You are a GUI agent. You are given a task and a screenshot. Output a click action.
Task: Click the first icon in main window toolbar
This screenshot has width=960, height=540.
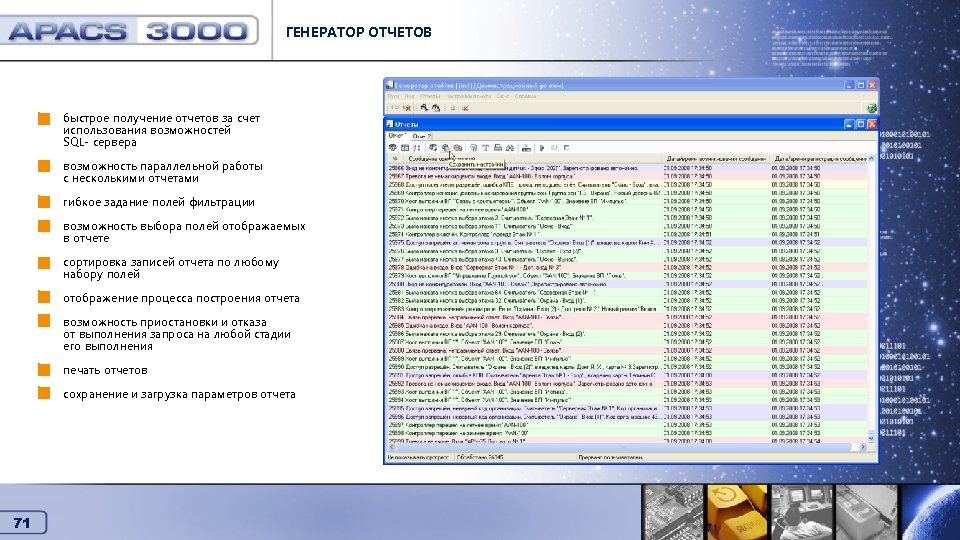pyautogui.click(x=394, y=108)
